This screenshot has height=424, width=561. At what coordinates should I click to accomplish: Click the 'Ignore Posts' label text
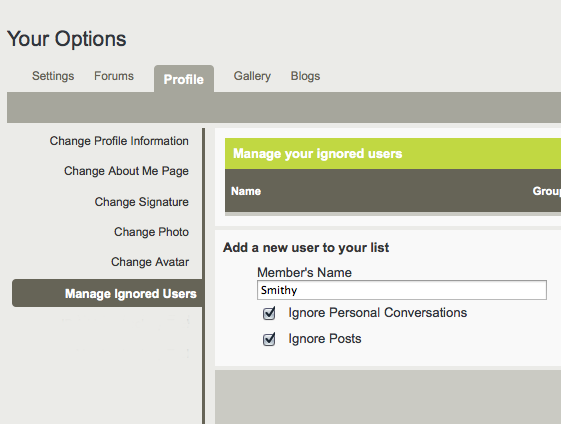[325, 339]
